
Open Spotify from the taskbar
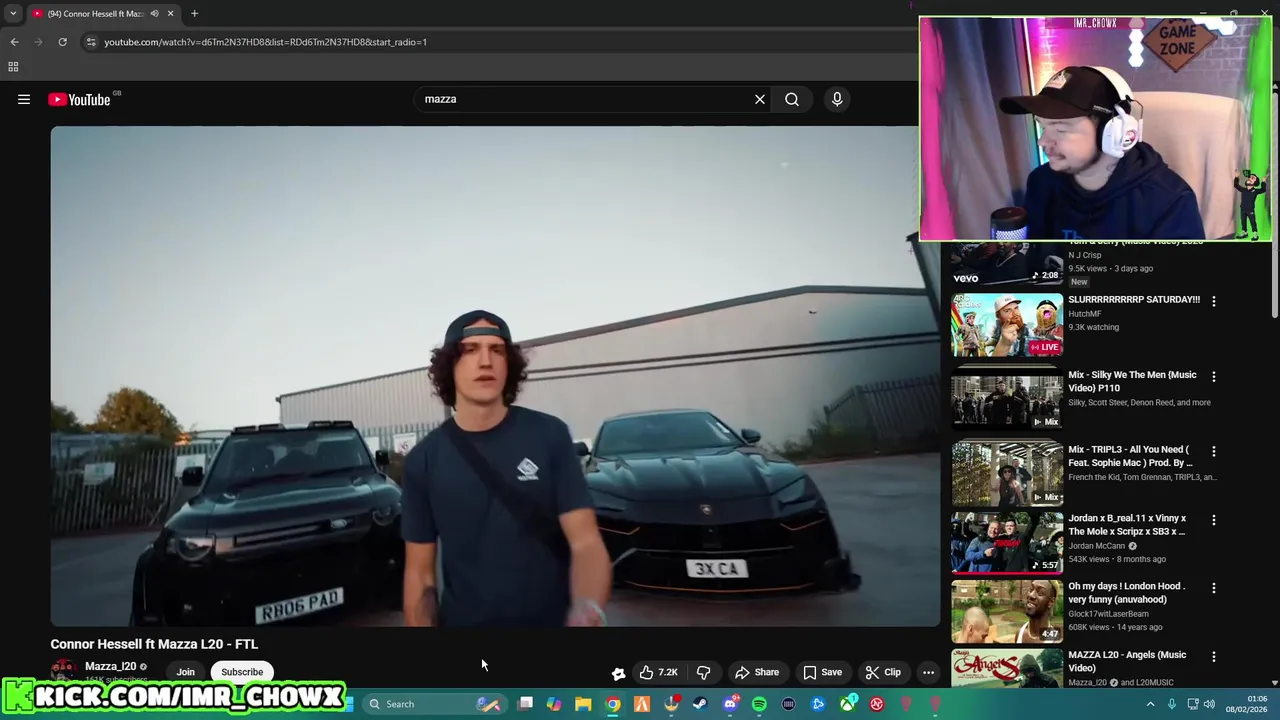[759, 704]
